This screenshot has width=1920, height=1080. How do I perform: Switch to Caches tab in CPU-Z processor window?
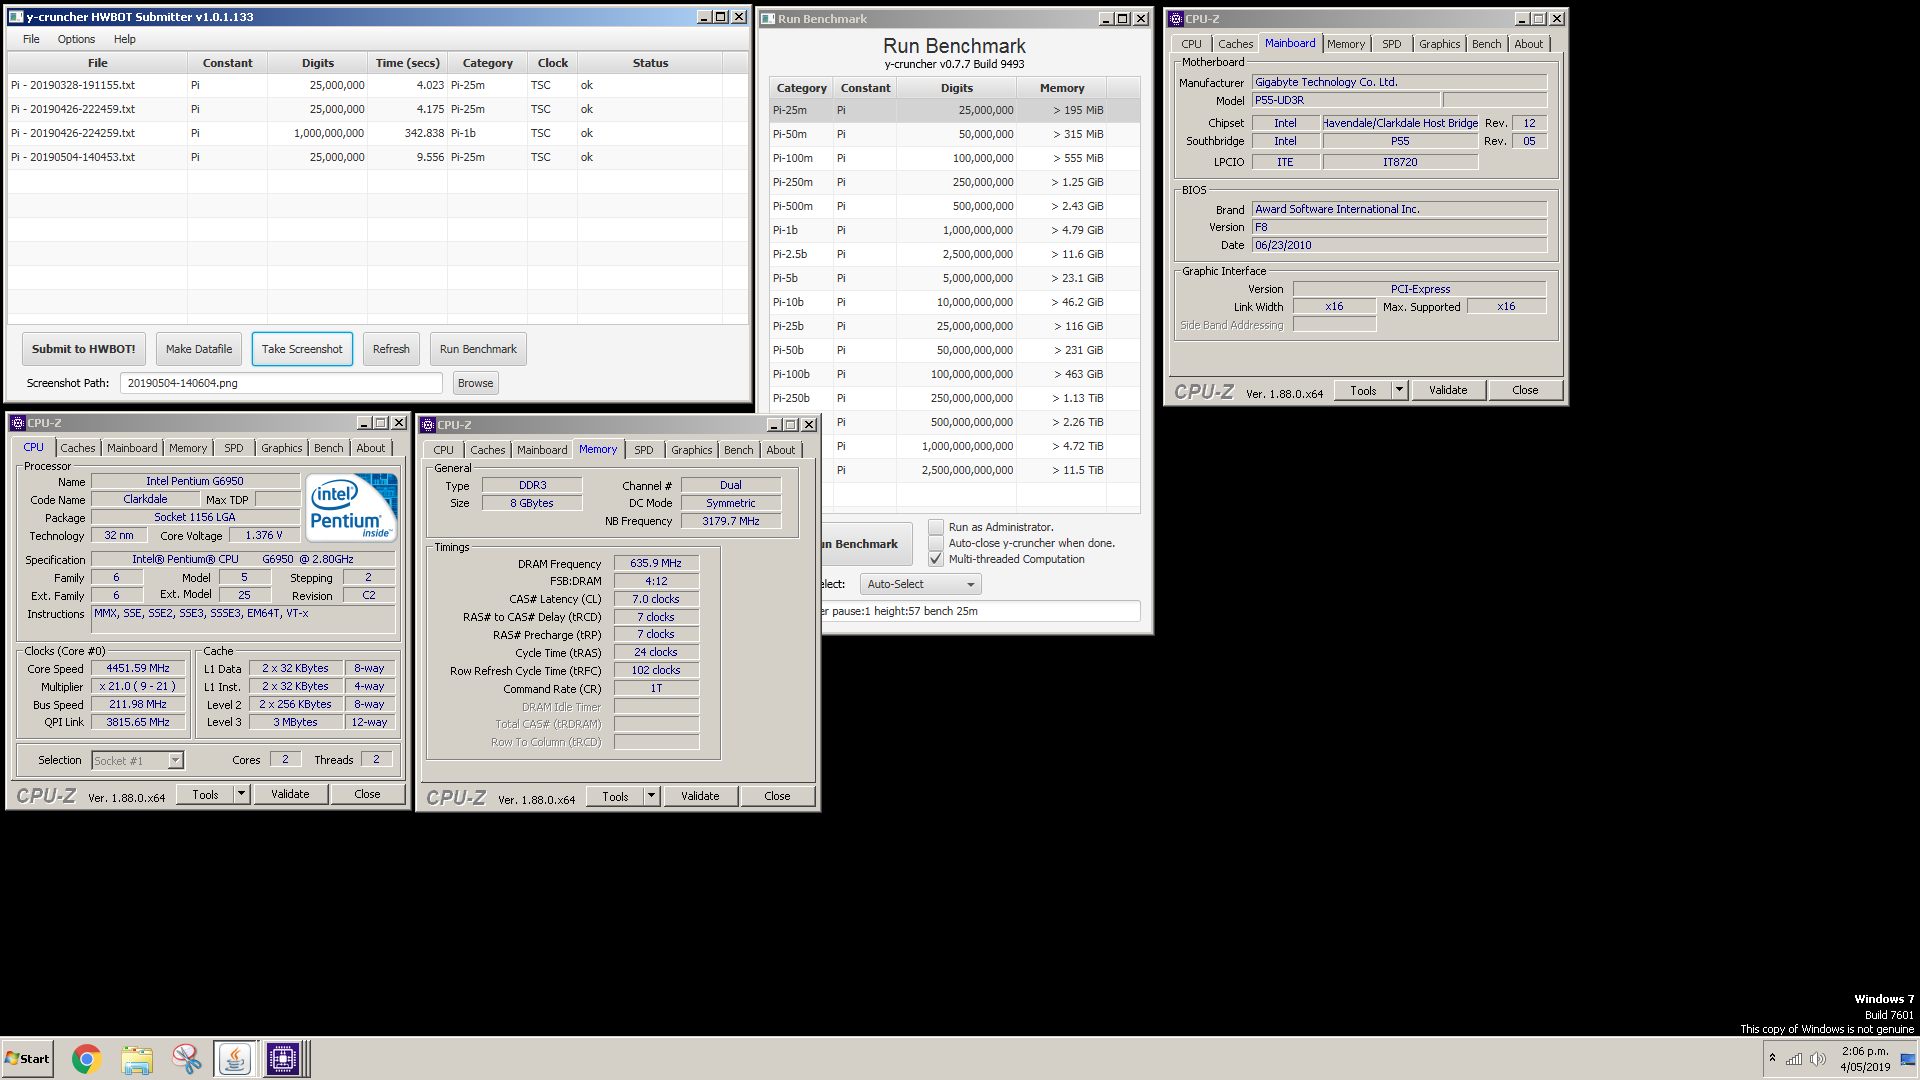click(77, 448)
